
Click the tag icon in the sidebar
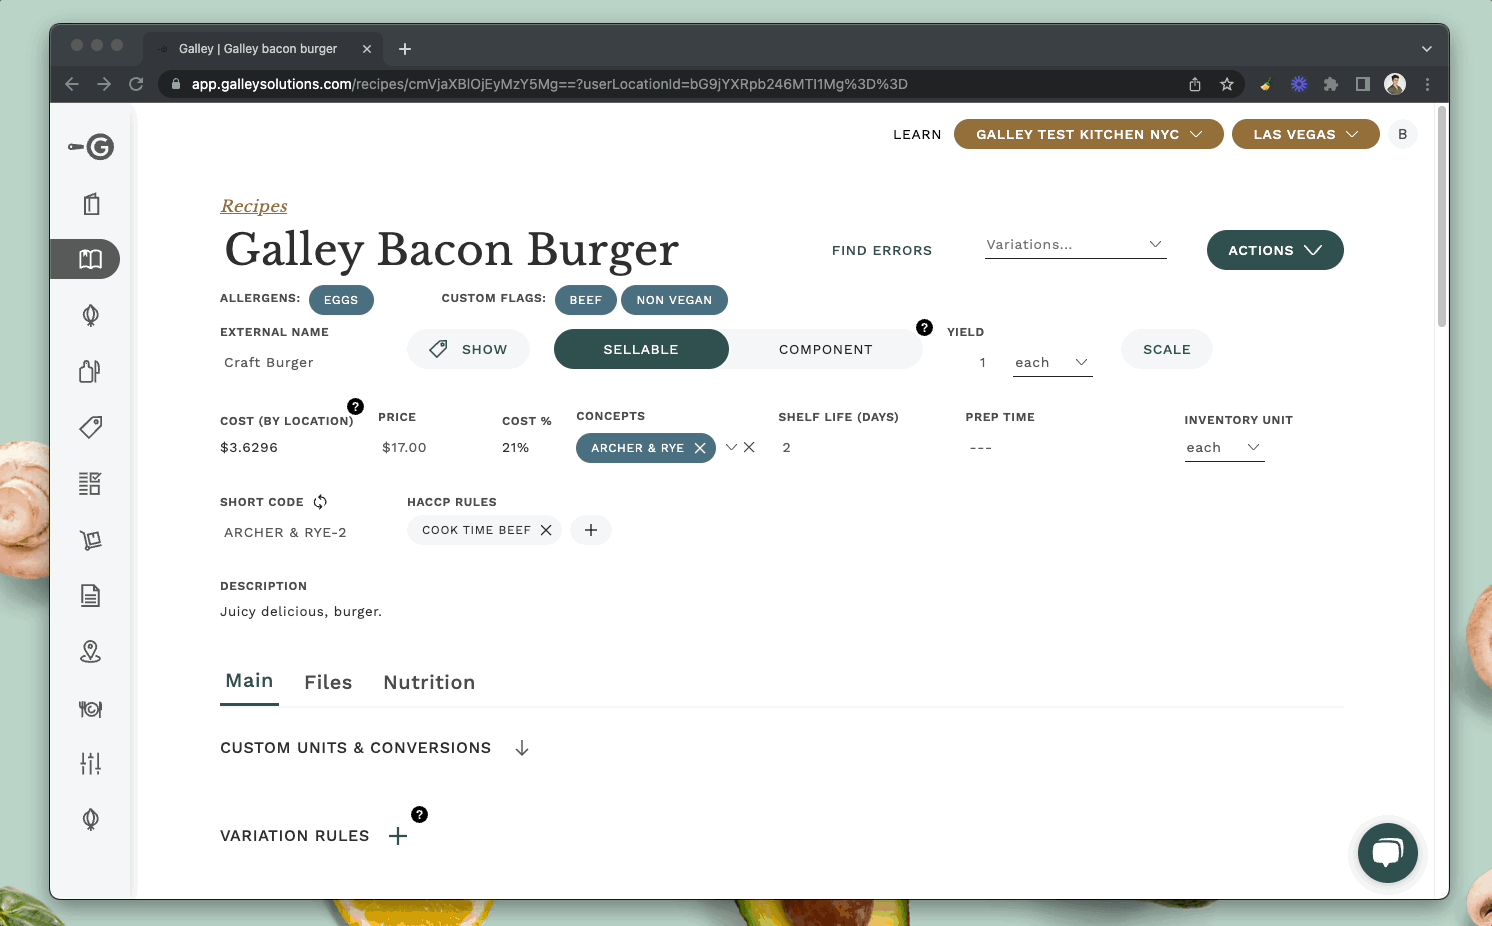(90, 427)
